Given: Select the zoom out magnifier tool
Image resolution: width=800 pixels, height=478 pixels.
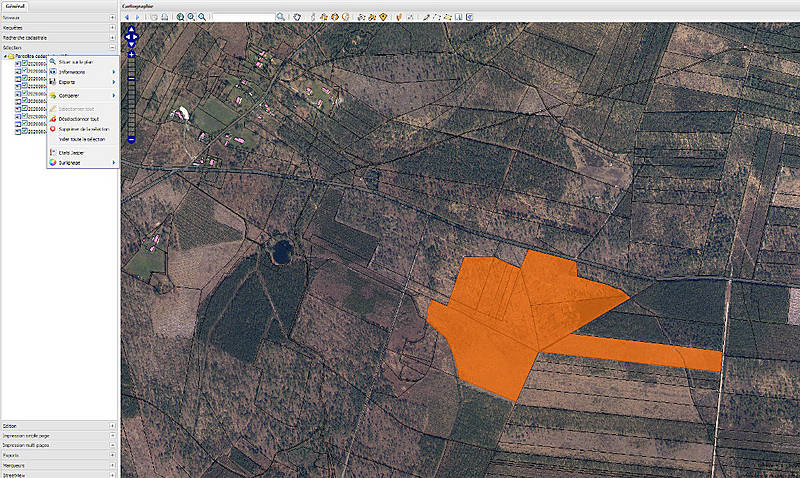Looking at the screenshot, I should [202, 17].
